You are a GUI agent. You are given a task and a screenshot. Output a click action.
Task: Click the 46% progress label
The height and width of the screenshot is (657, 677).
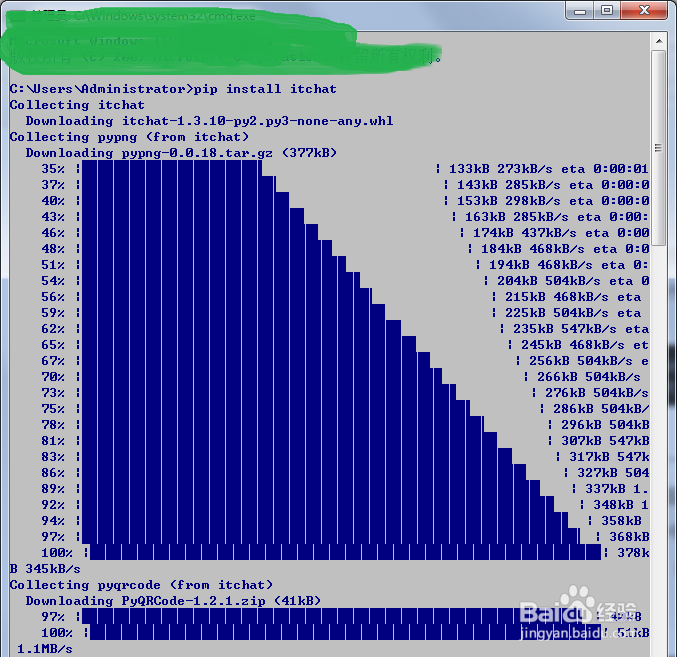pyautogui.click(x=53, y=233)
